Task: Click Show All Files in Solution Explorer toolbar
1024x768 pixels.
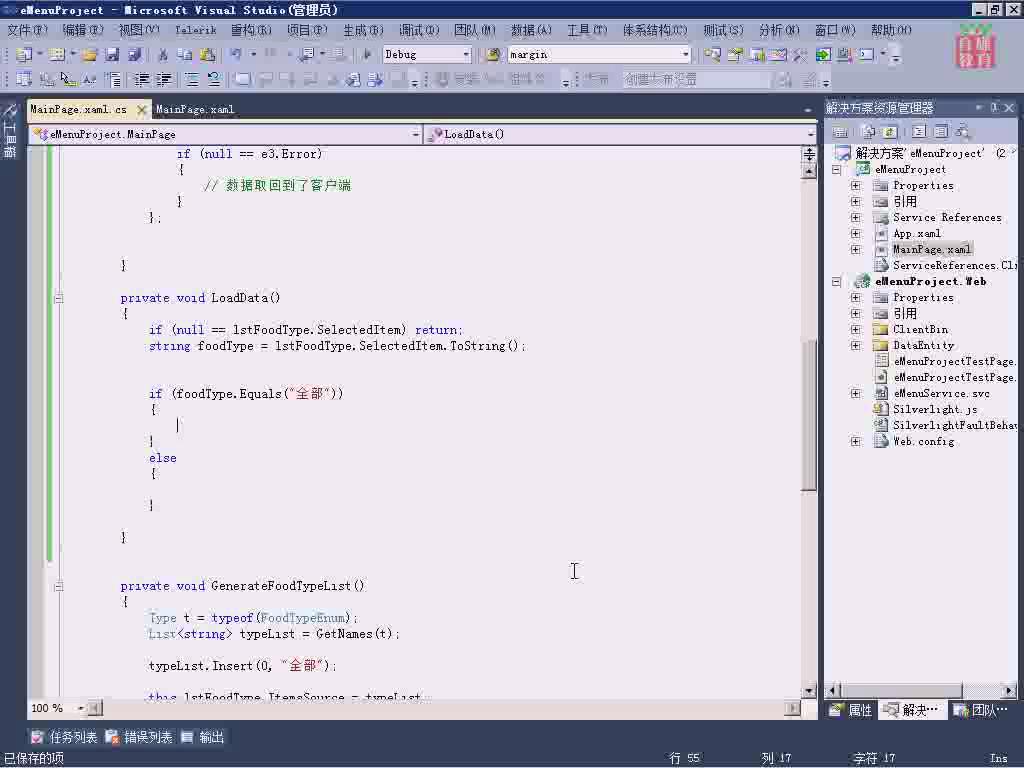Action: pos(869,132)
